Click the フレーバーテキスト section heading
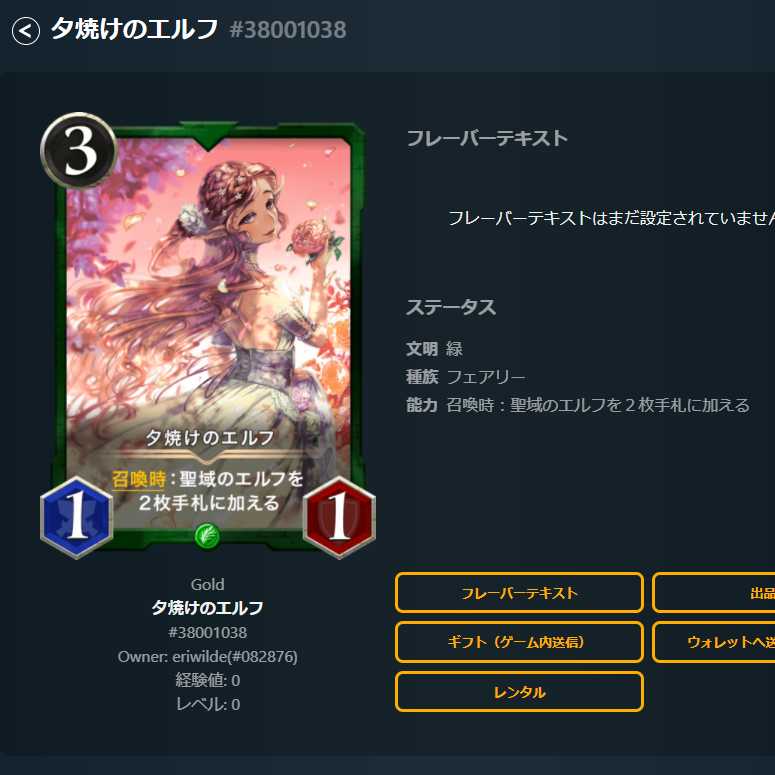This screenshot has width=775, height=775. point(487,138)
